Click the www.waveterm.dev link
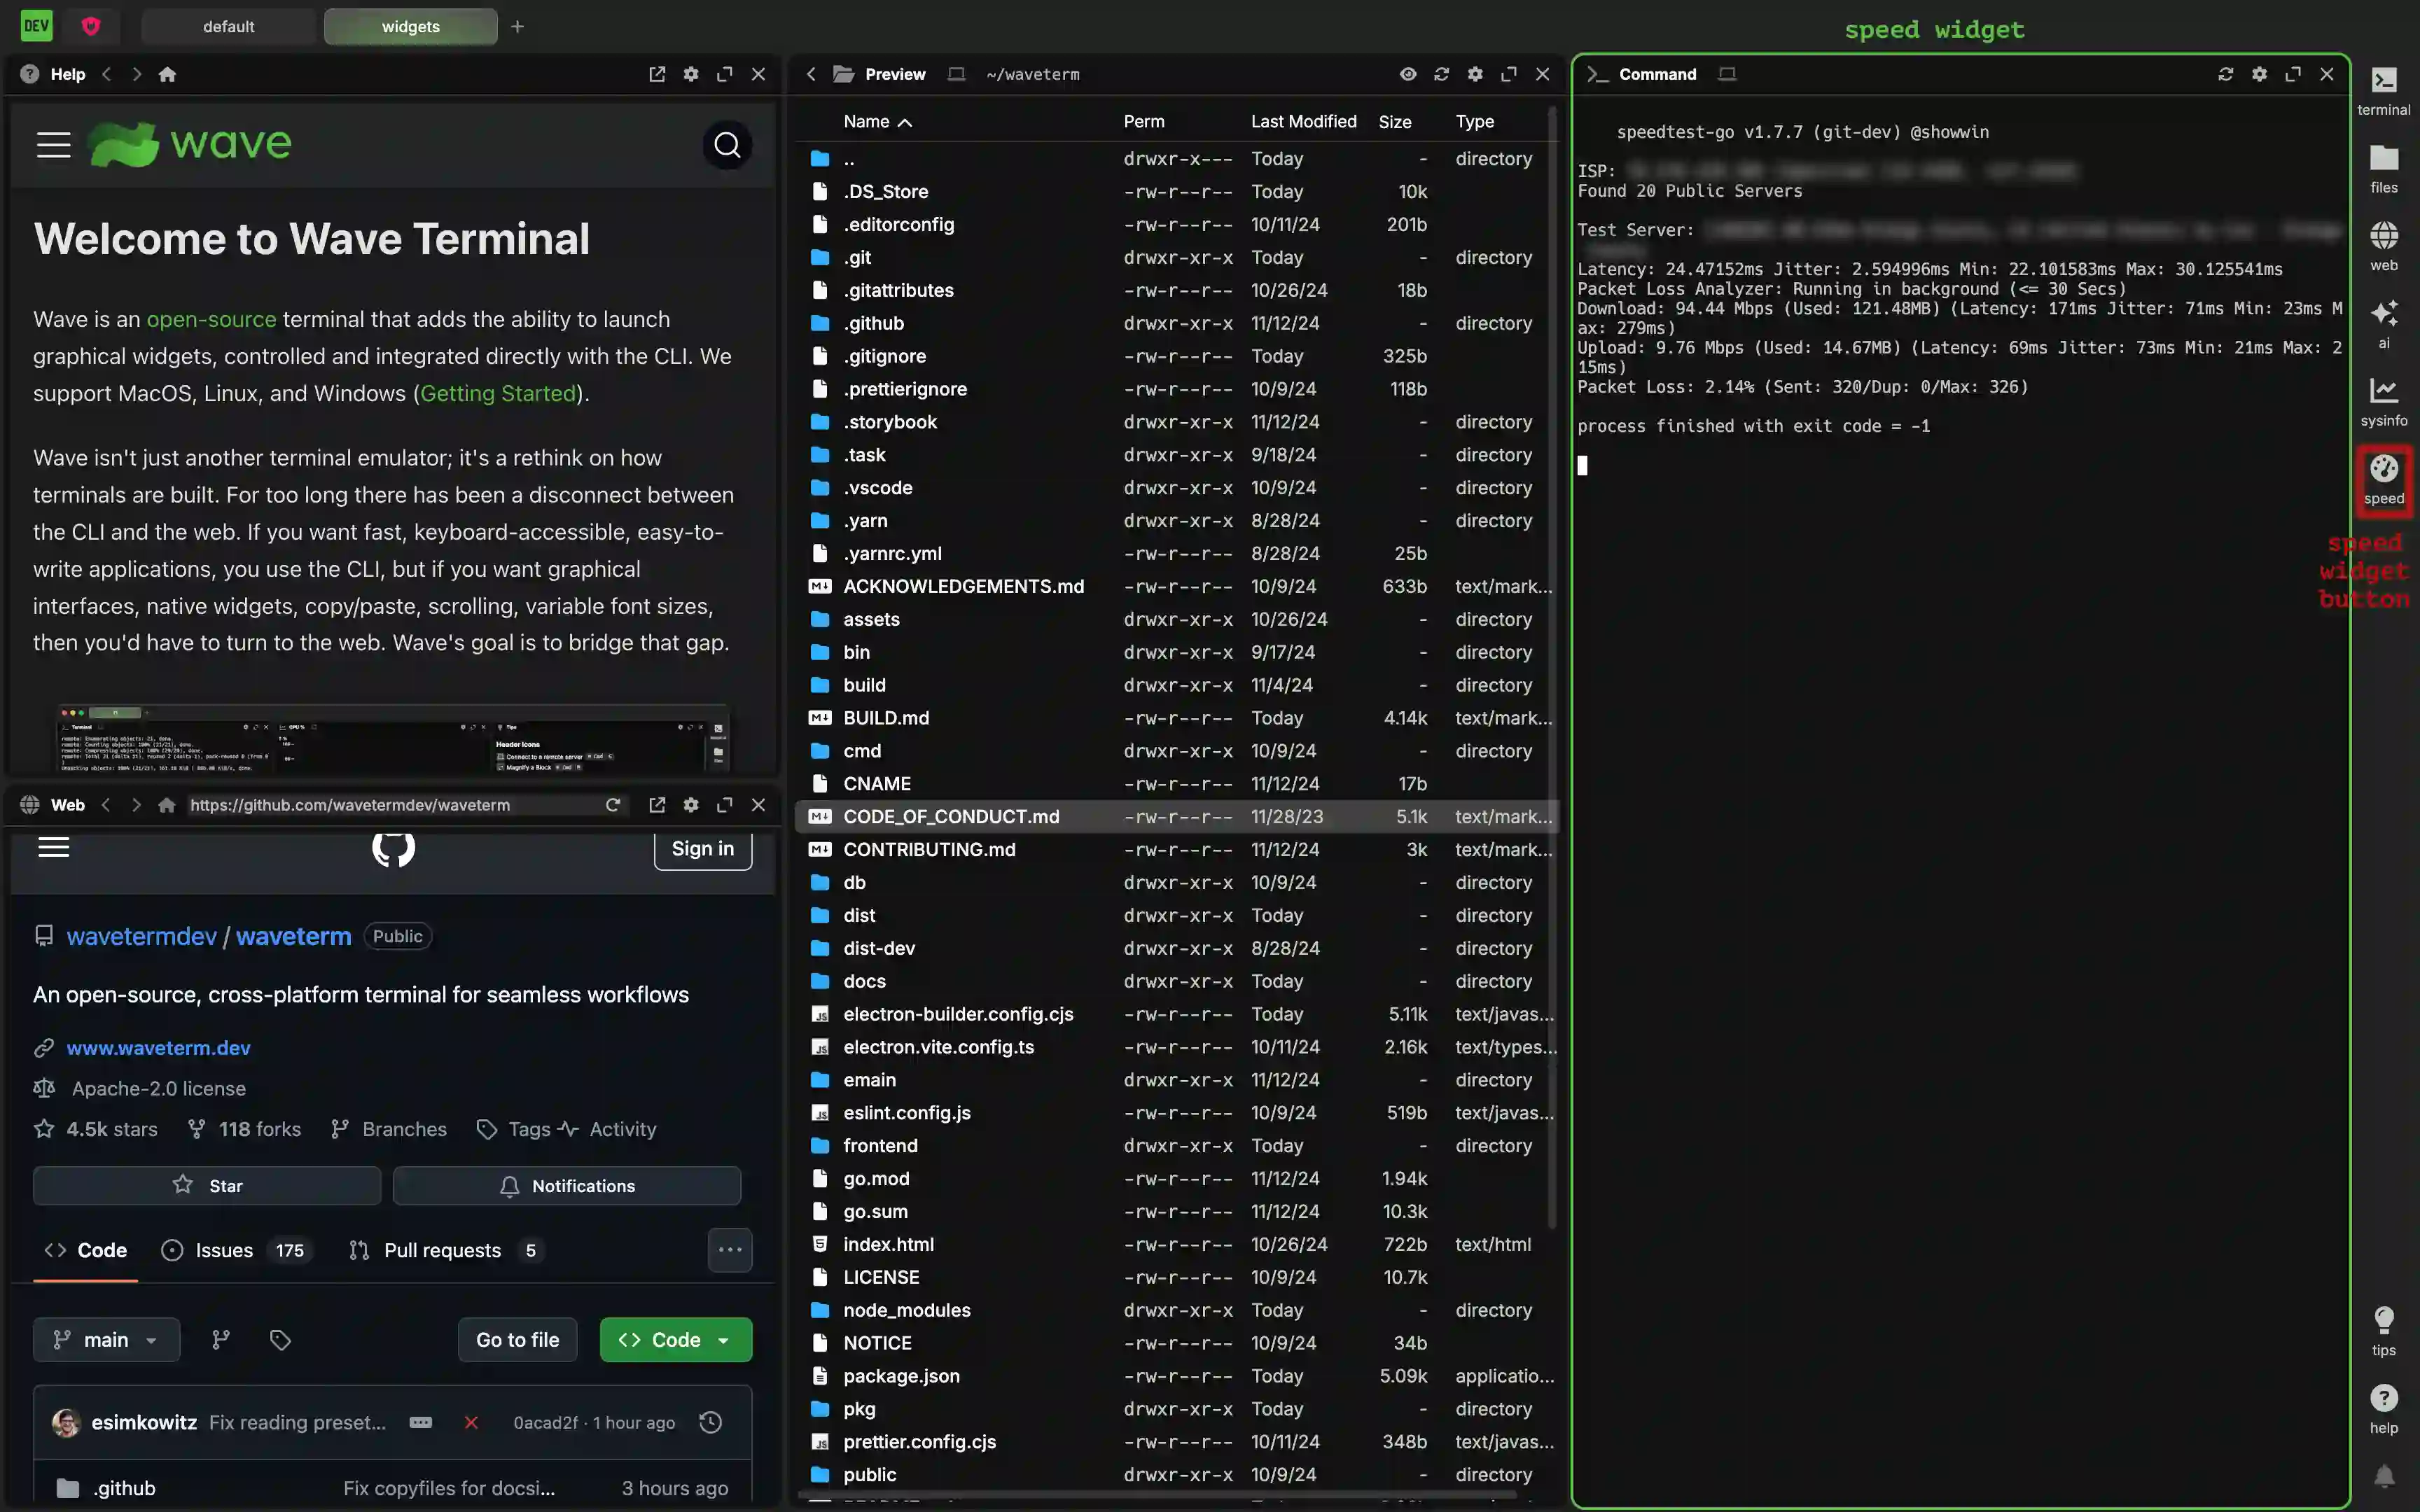The width and height of the screenshot is (2420, 1512). pos(158,1047)
